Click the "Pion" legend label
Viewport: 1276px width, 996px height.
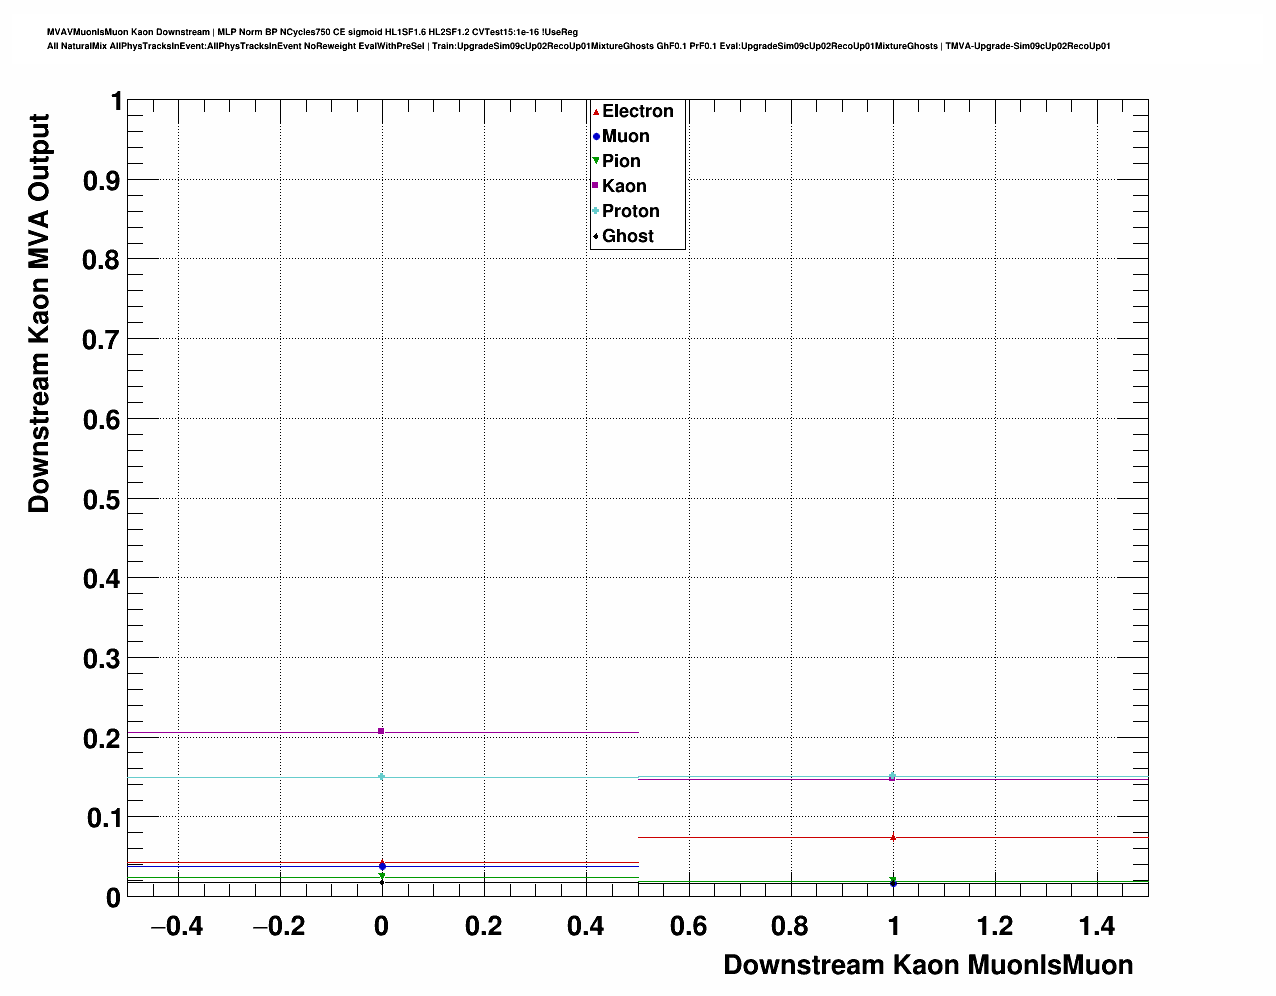[621, 161]
